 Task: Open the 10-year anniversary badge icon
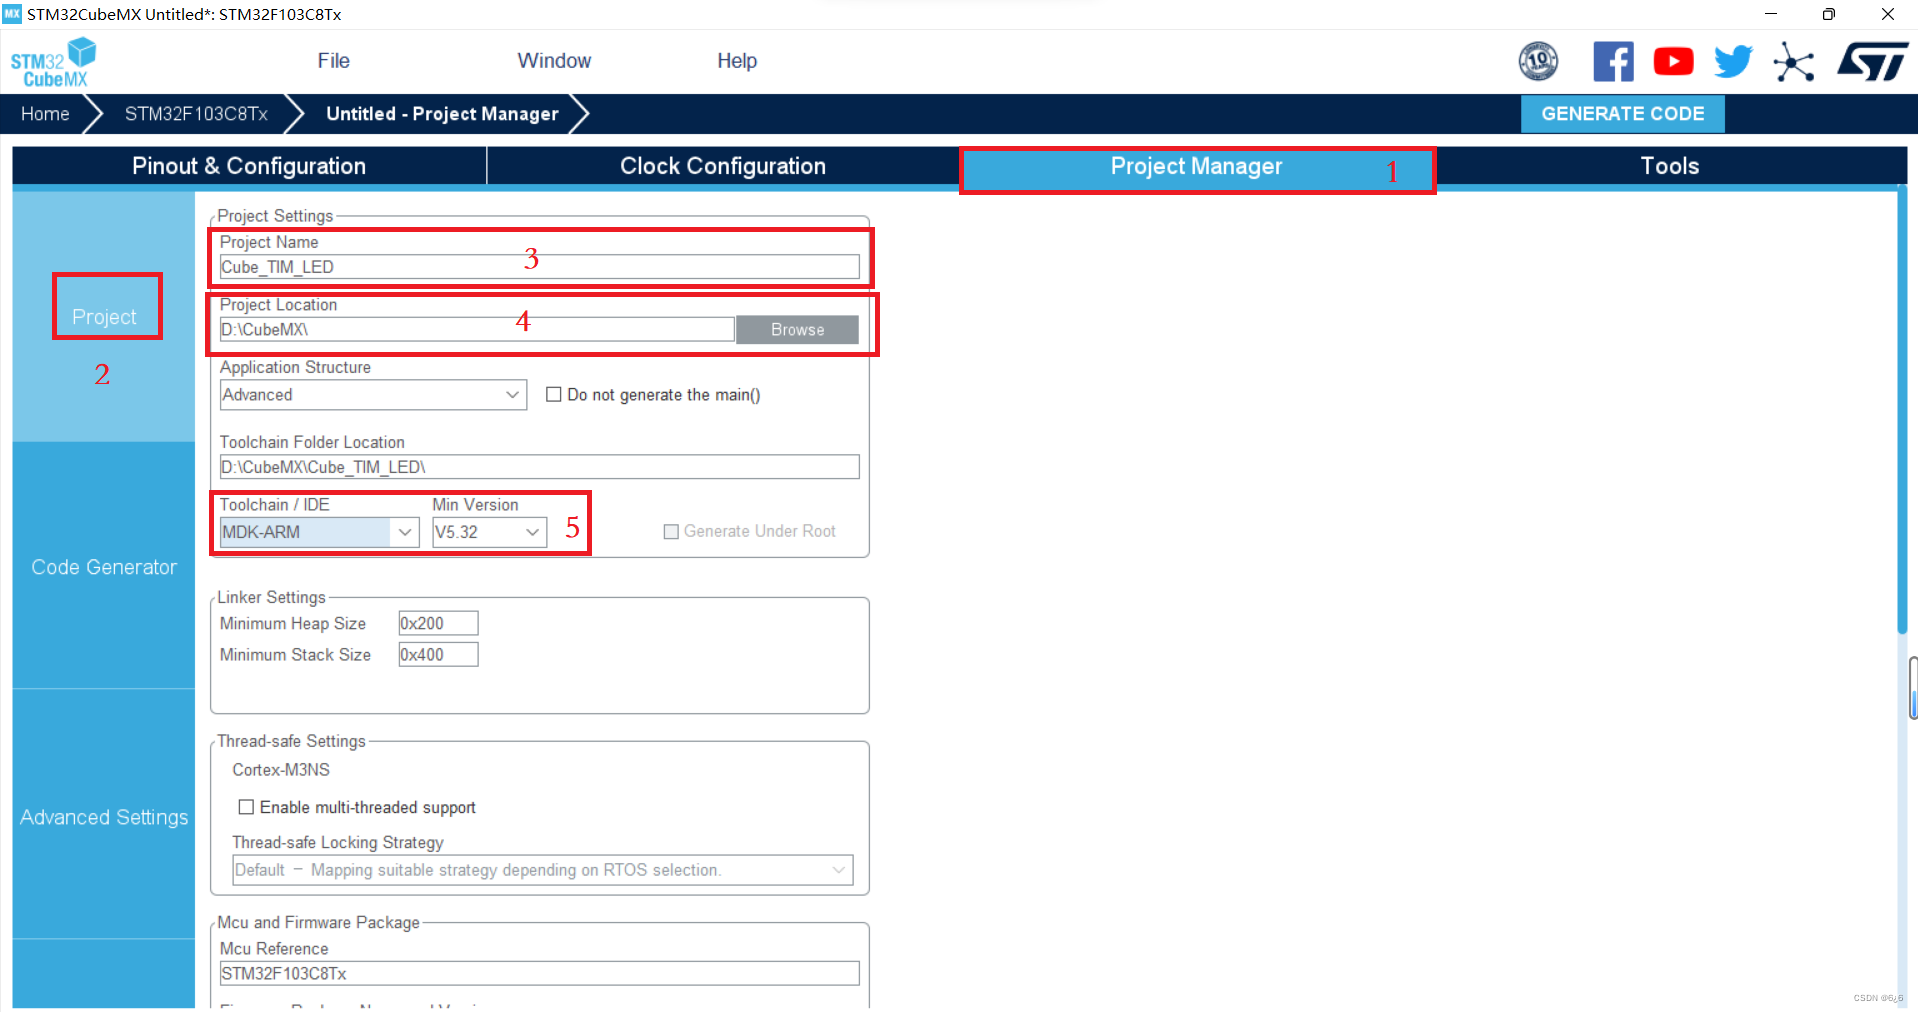pyautogui.click(x=1538, y=61)
